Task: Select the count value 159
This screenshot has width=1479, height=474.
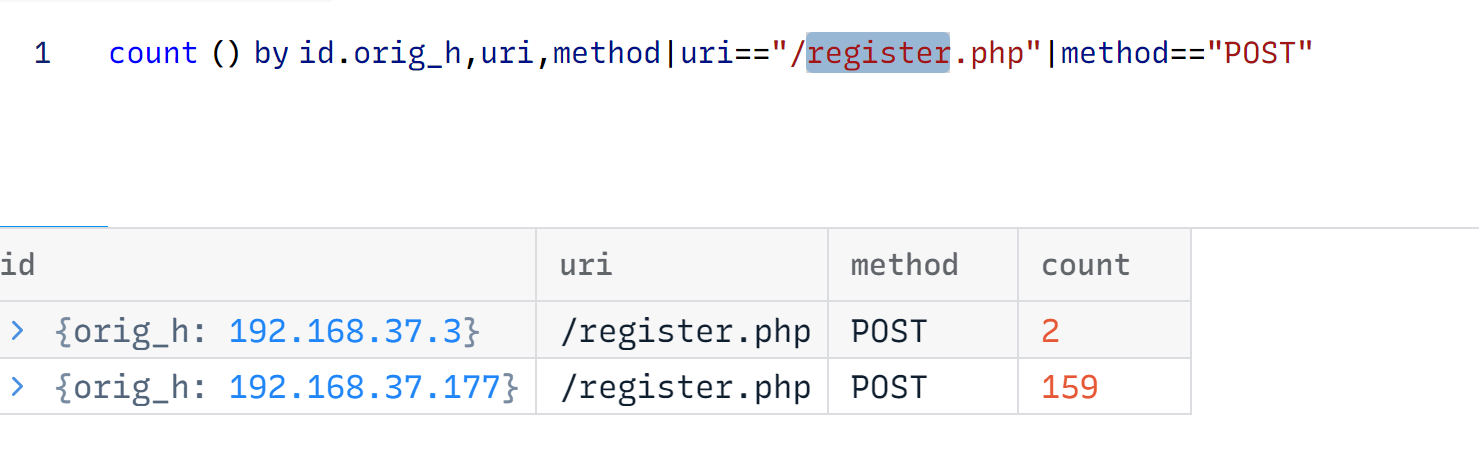Action: pyautogui.click(x=1070, y=387)
